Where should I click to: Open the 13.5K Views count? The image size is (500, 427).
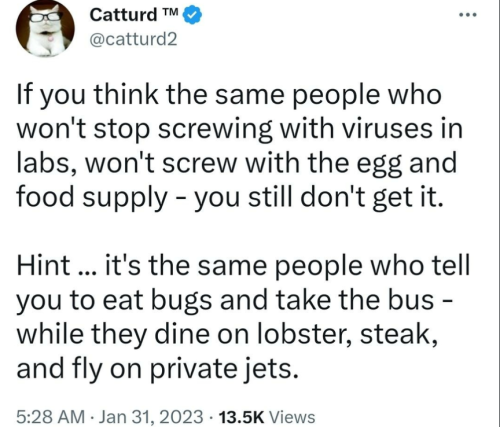[x=266, y=417]
